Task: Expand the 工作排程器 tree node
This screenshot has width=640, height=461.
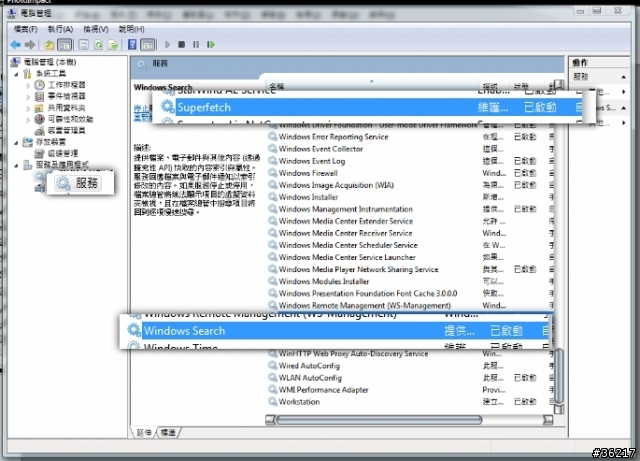Action: (x=28, y=85)
